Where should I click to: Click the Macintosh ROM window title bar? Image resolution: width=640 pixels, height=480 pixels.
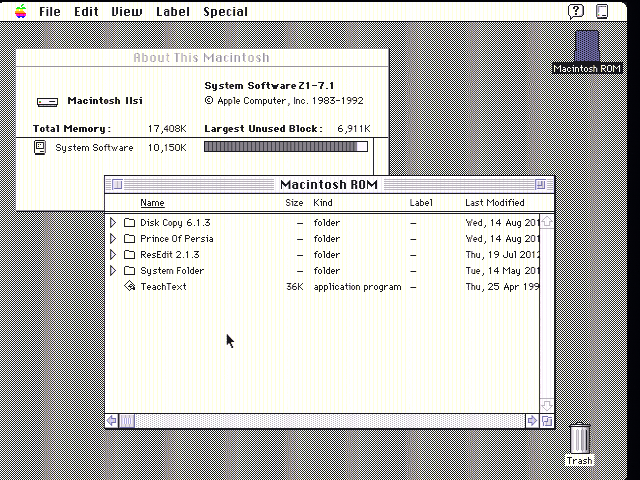click(329, 184)
